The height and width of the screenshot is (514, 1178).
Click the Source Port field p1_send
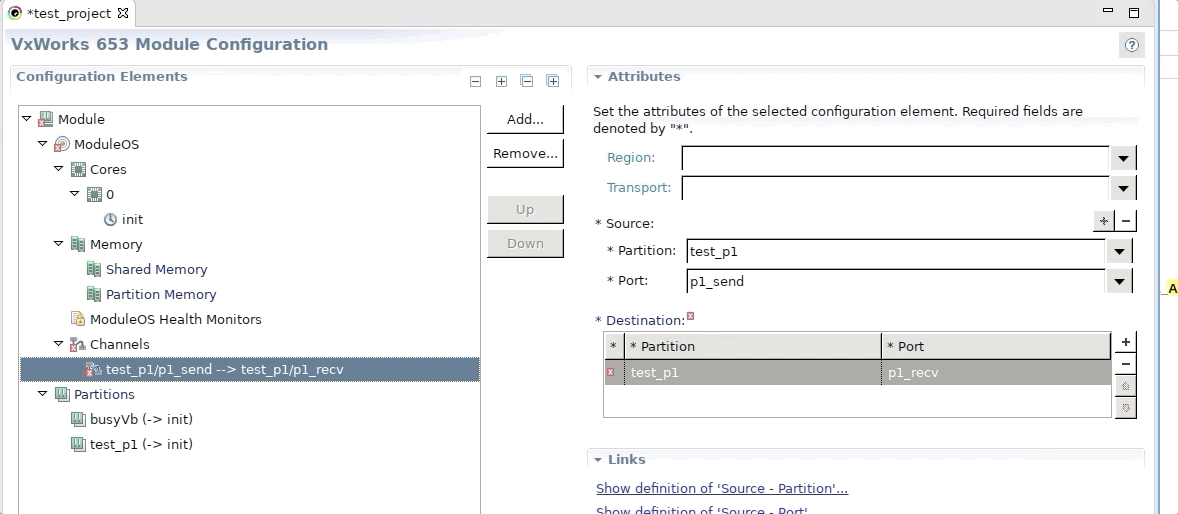896,282
